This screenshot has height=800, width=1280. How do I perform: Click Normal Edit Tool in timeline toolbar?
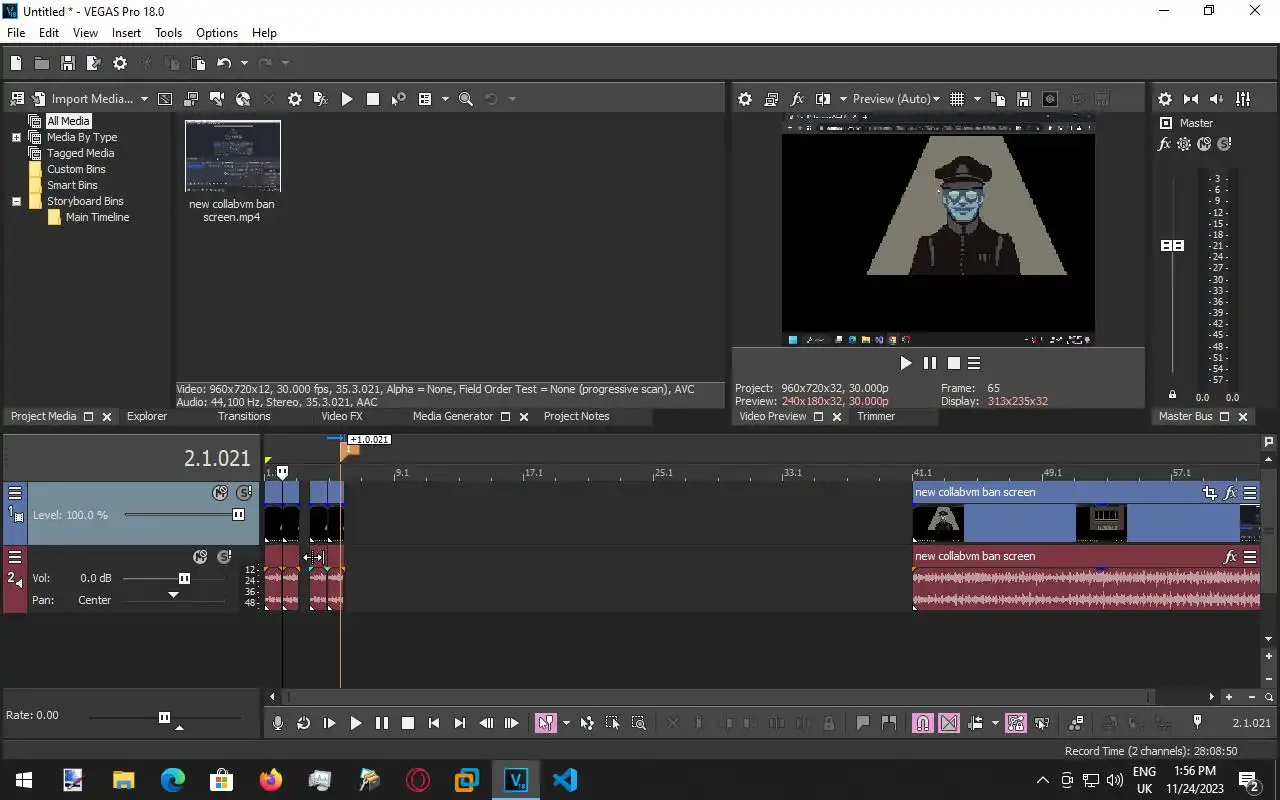click(545, 723)
